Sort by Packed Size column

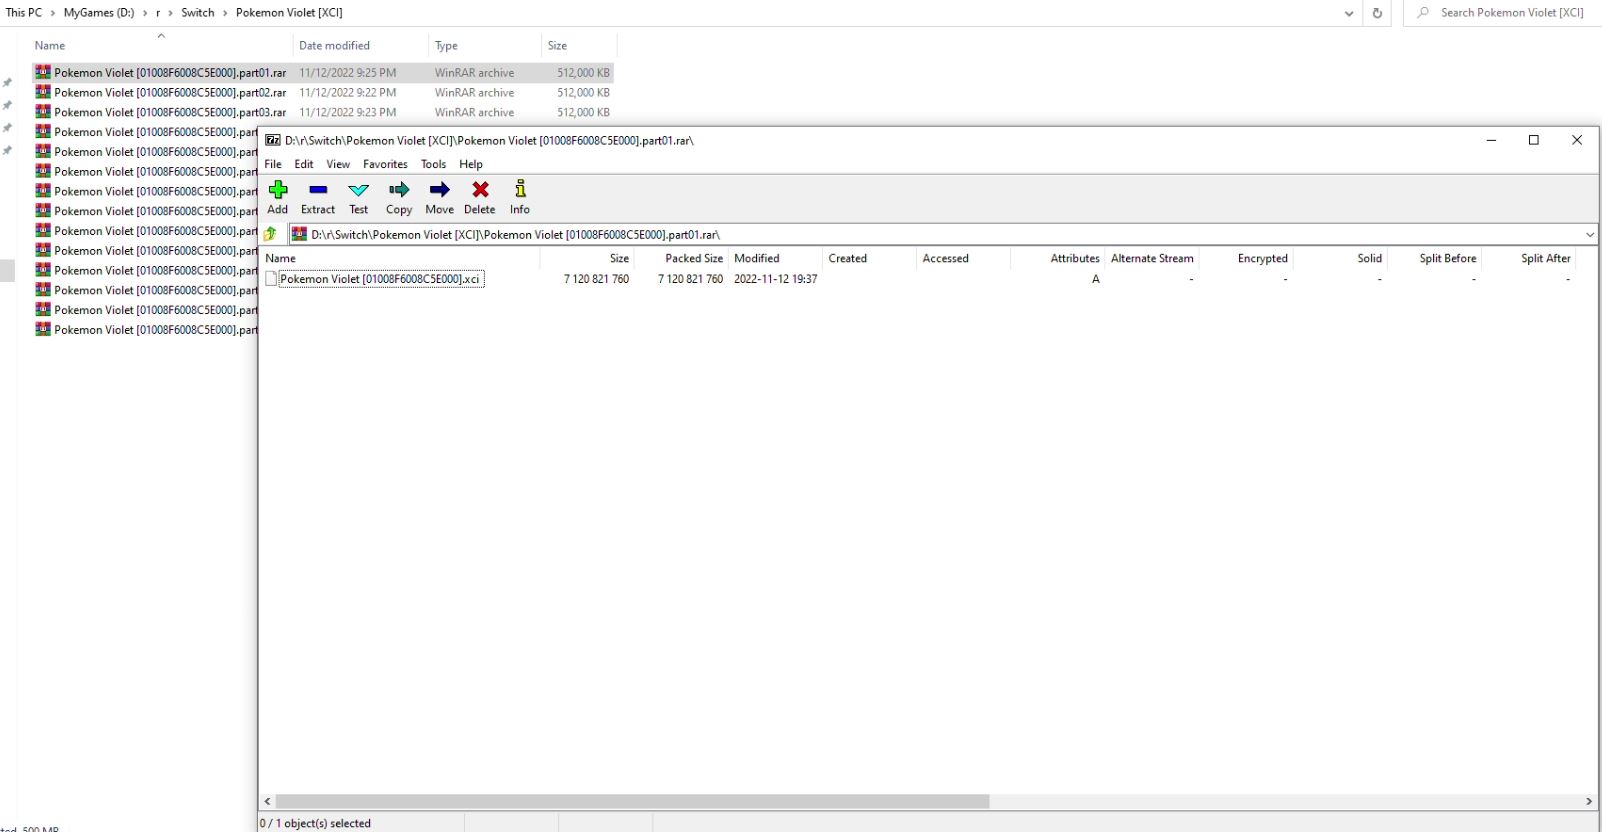[x=681, y=258]
